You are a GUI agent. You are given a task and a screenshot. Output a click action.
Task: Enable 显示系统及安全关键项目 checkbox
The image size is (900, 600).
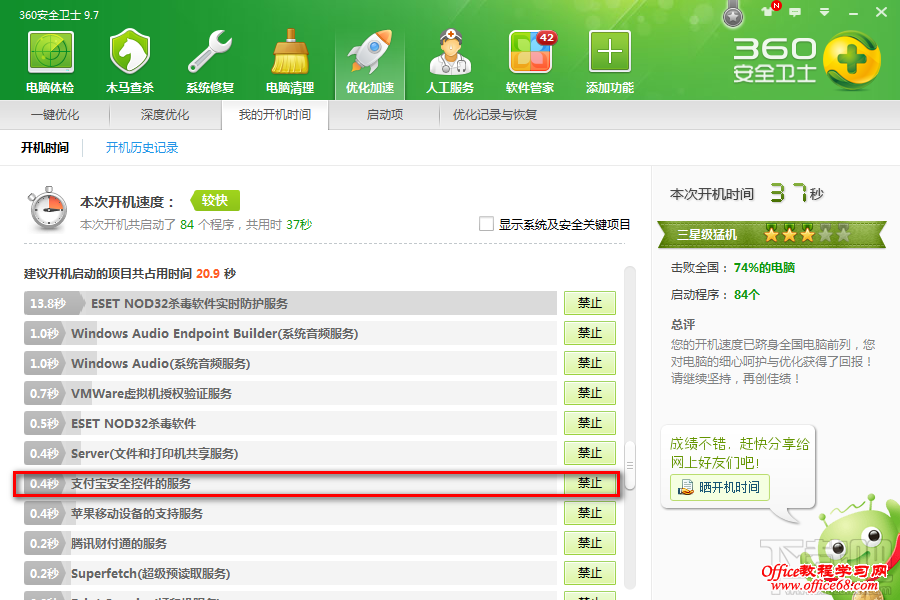486,224
